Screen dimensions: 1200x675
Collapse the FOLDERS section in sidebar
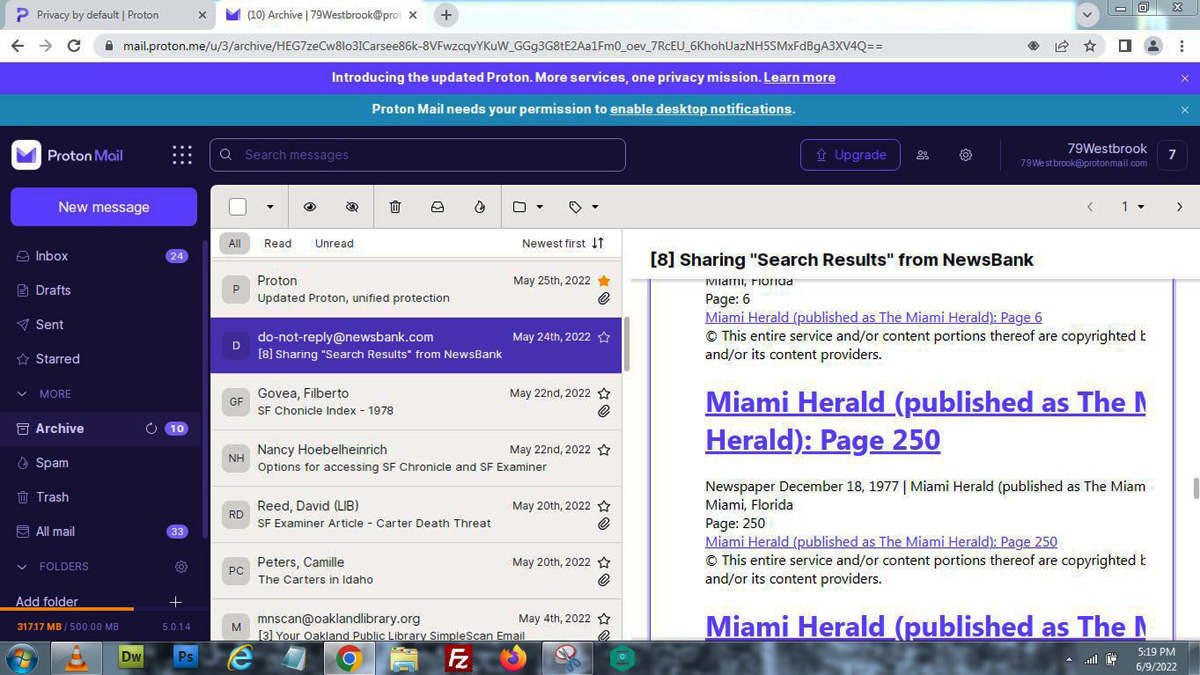click(53, 566)
